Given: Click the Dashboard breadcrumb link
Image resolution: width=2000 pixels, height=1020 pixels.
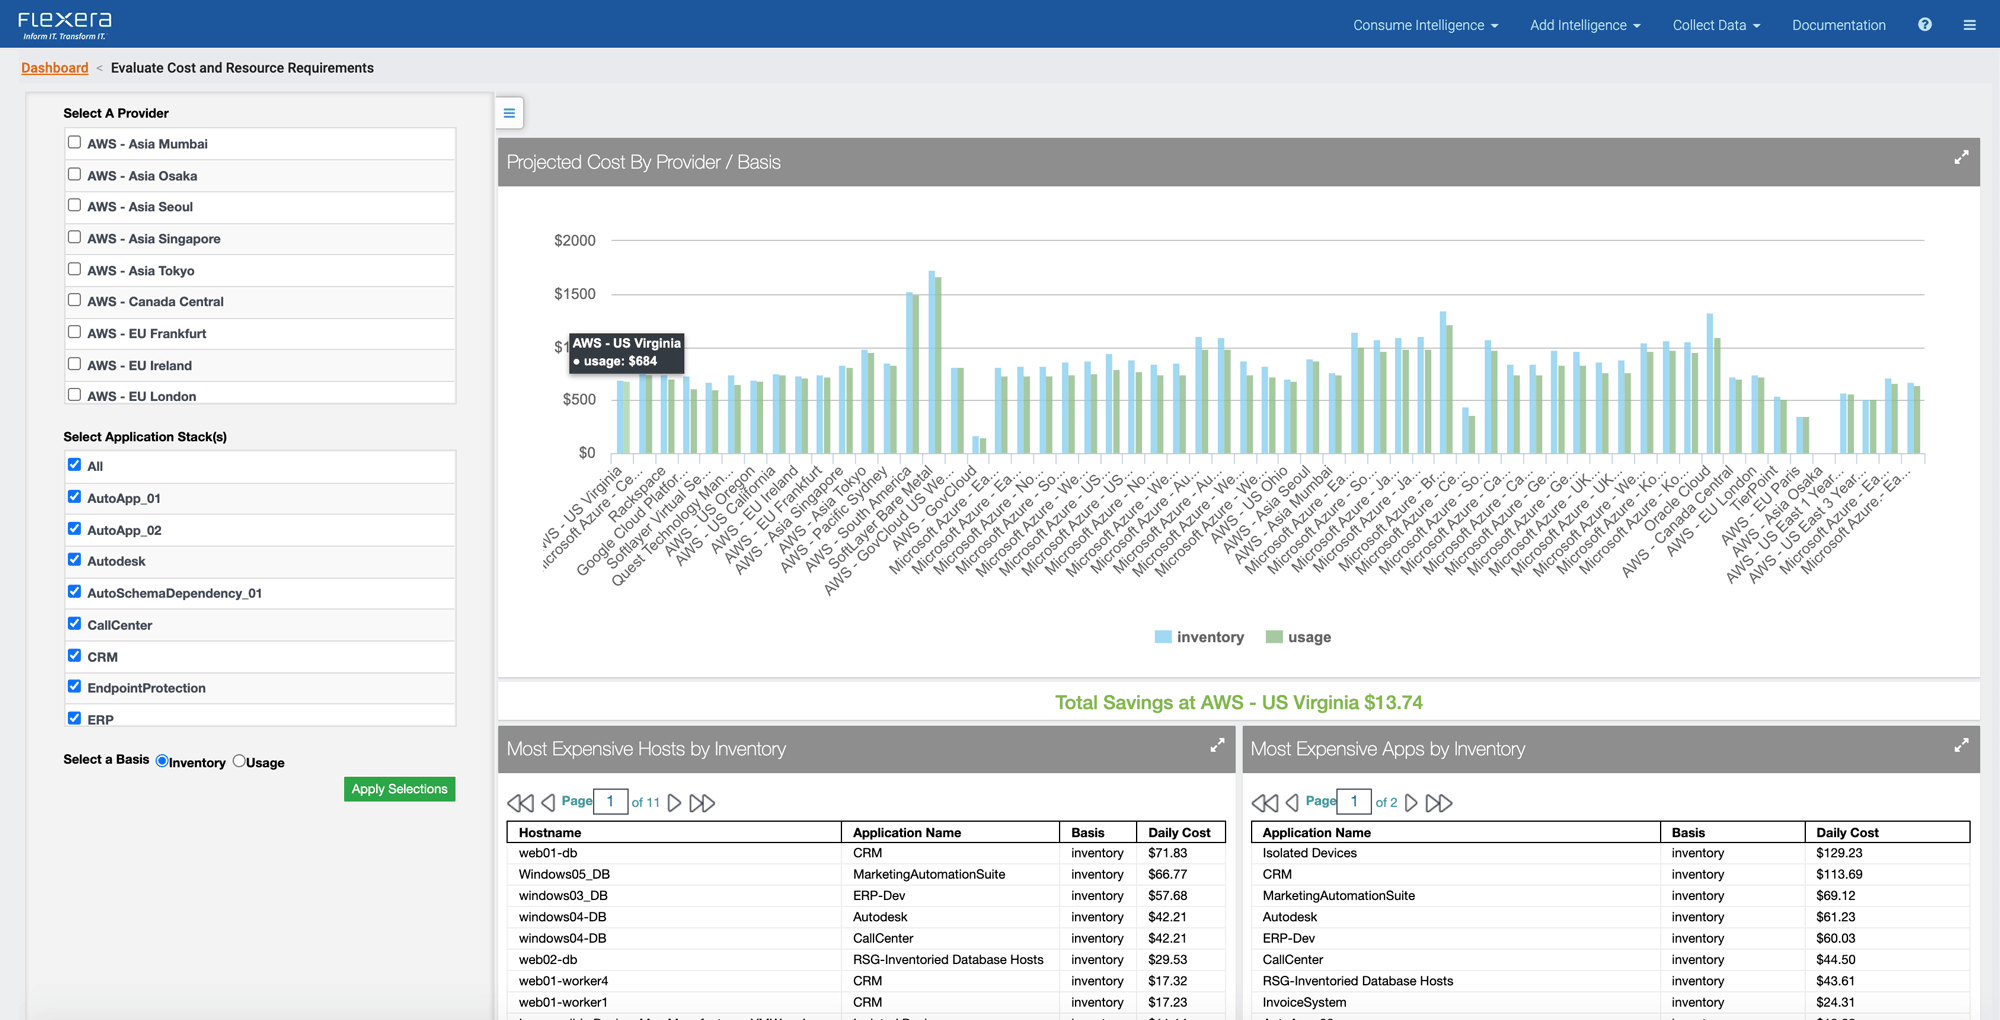Looking at the screenshot, I should (55, 68).
